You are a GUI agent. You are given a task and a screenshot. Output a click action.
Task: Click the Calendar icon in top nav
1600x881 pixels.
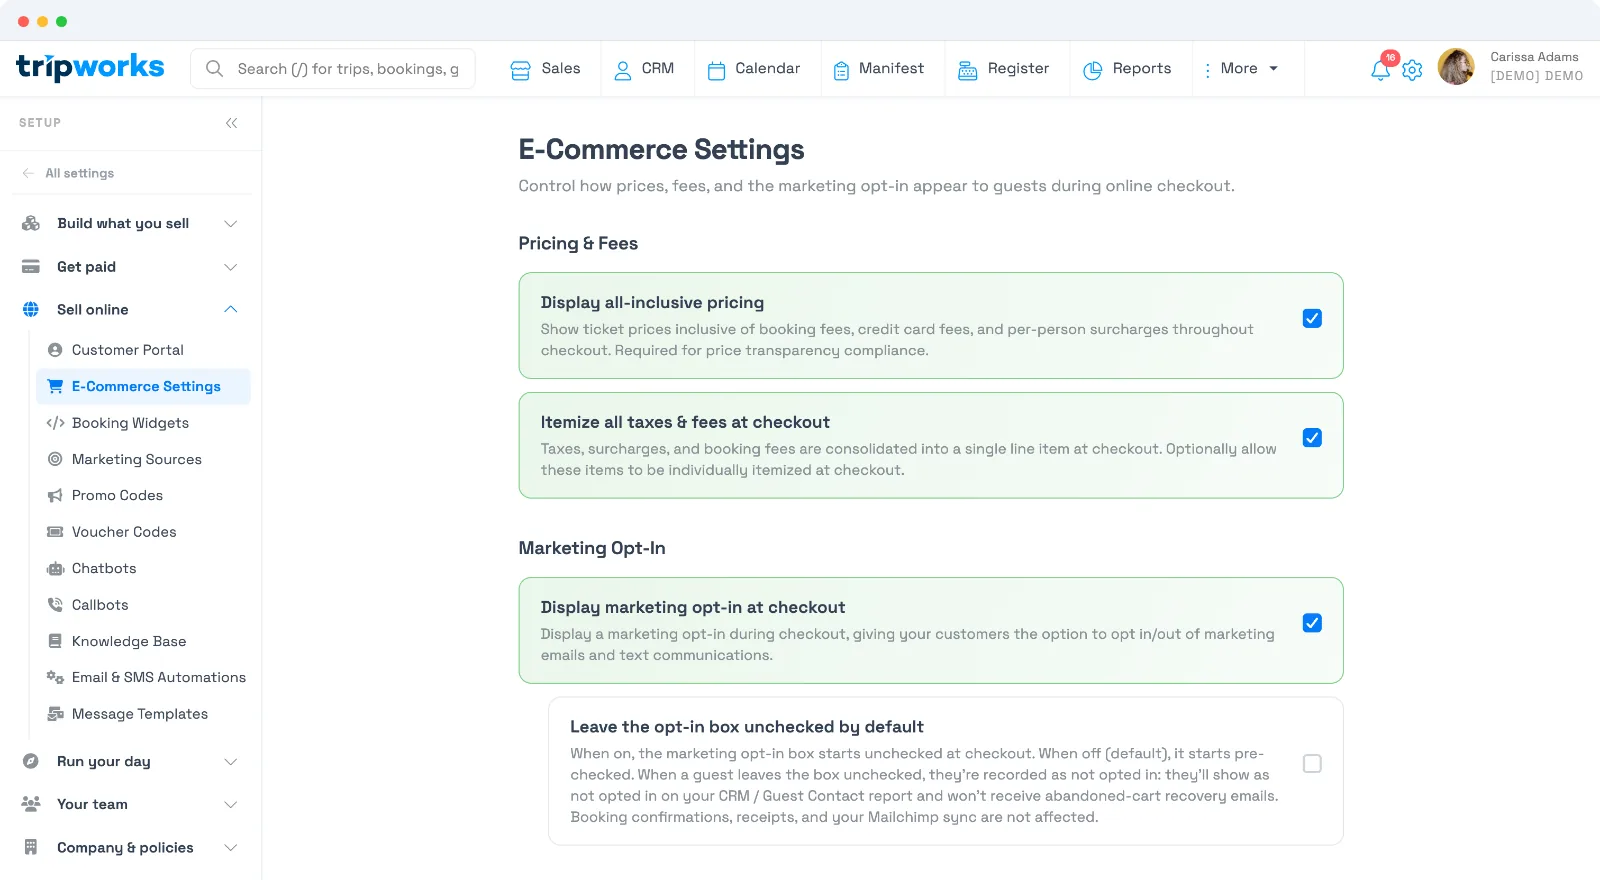tap(716, 70)
